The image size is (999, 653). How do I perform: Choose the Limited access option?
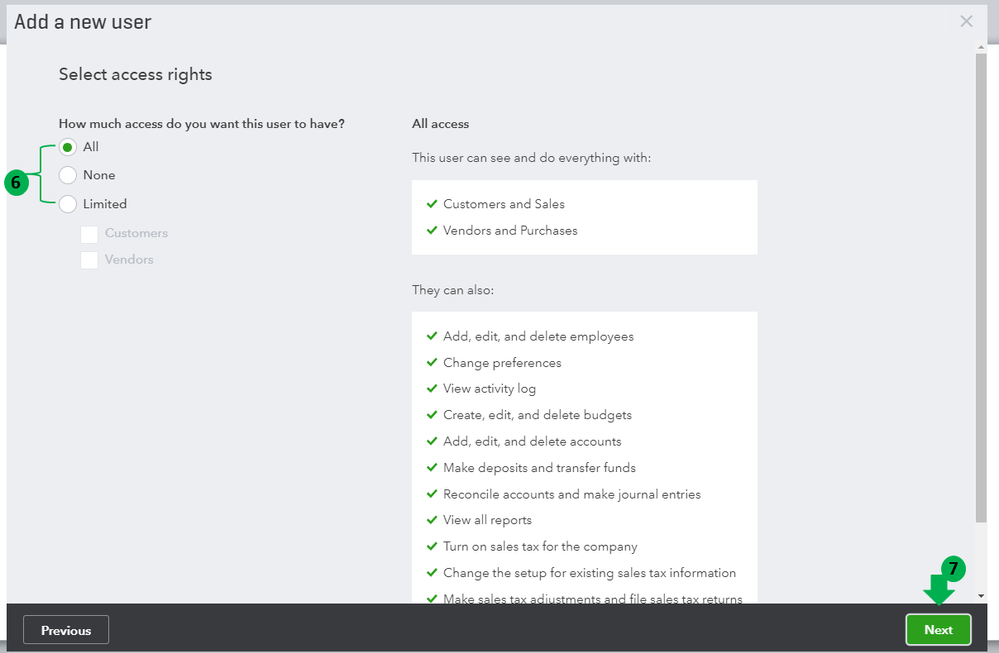68,204
